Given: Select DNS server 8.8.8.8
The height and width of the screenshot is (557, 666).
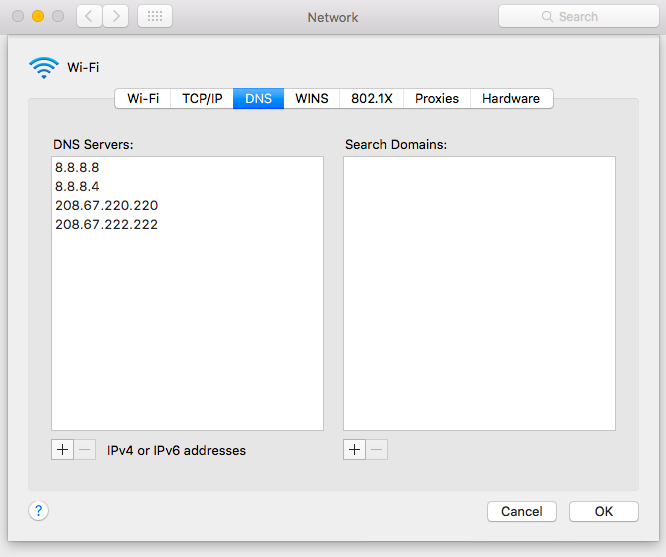Looking at the screenshot, I should (187, 167).
